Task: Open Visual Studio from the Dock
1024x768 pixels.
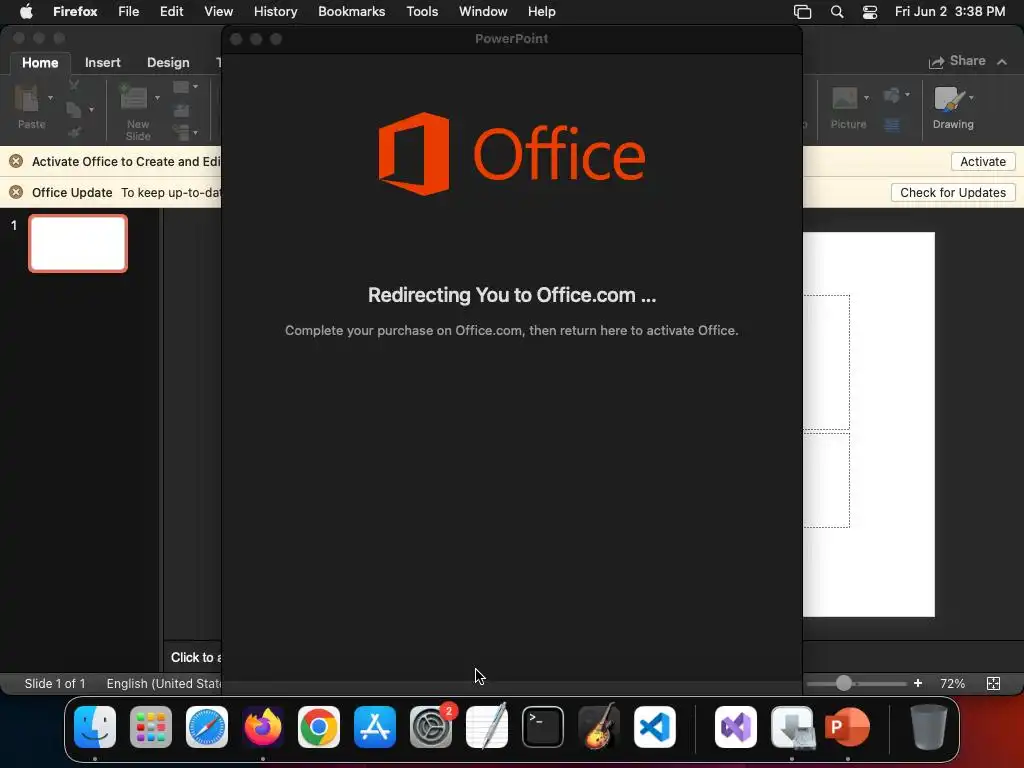Action: (736, 727)
